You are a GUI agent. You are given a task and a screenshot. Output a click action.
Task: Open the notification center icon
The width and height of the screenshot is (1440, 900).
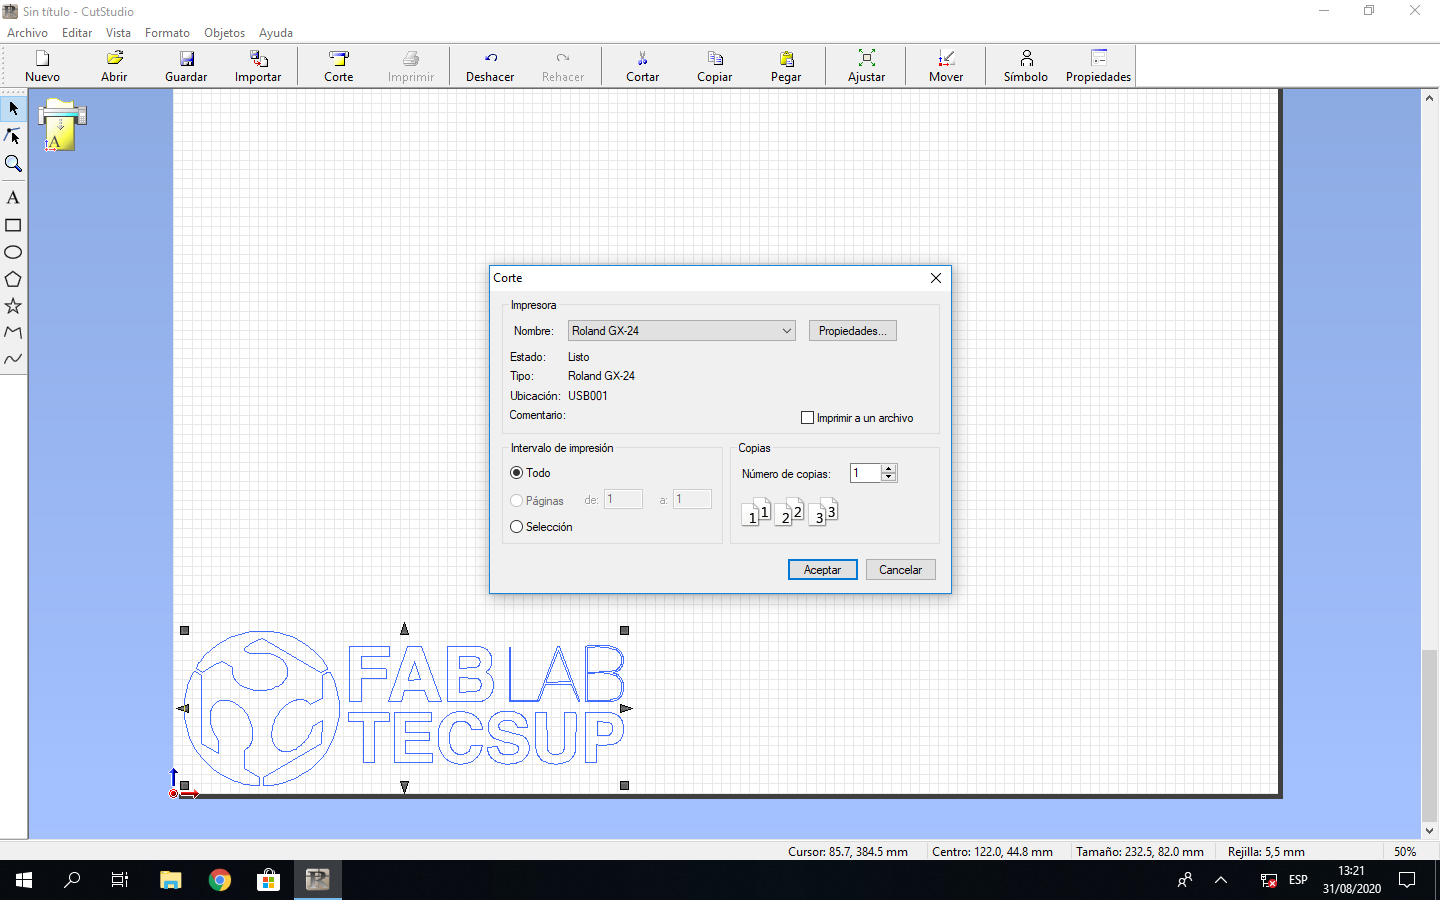(x=1407, y=880)
